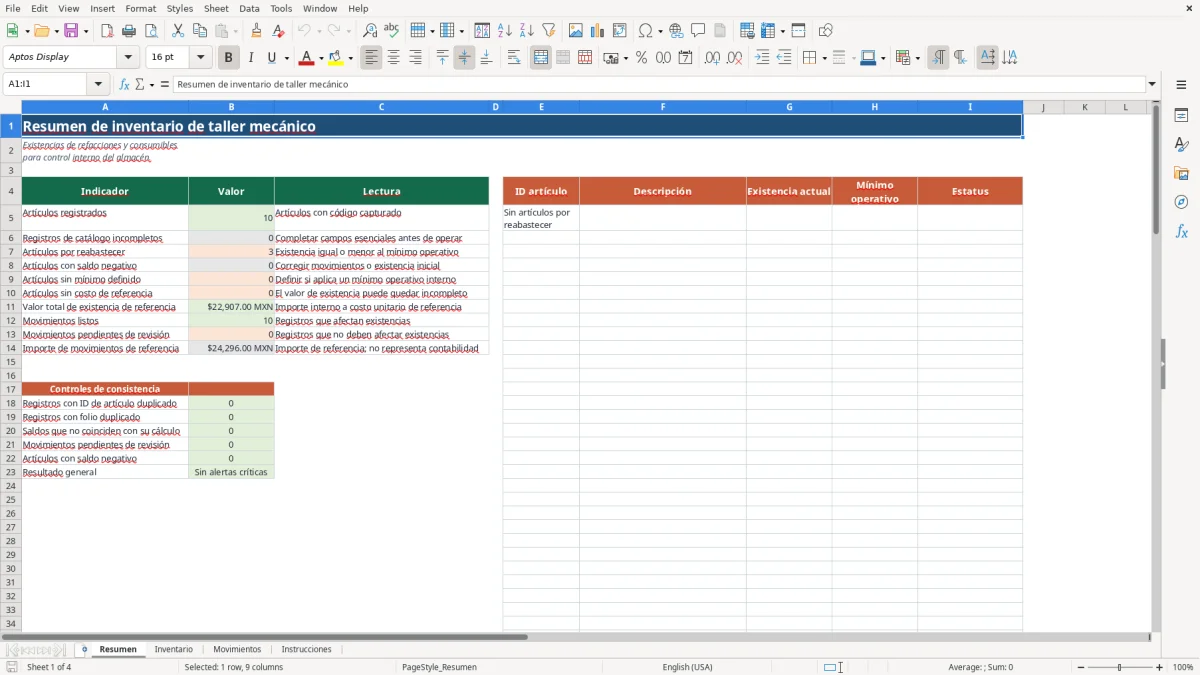Open the Select Function sigma dropdown

152,85
